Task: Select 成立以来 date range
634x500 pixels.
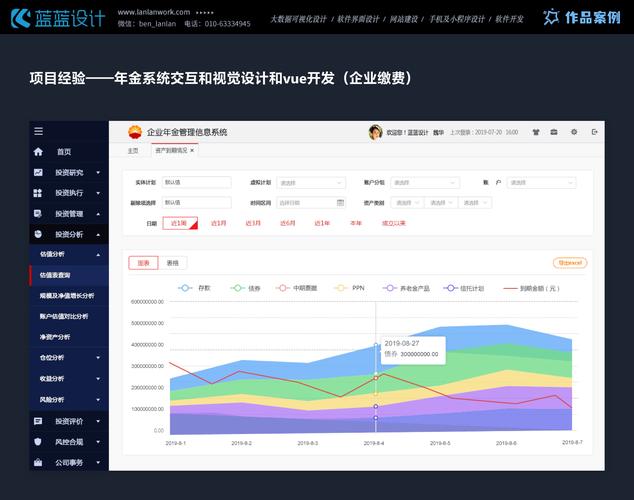Action: [394, 223]
